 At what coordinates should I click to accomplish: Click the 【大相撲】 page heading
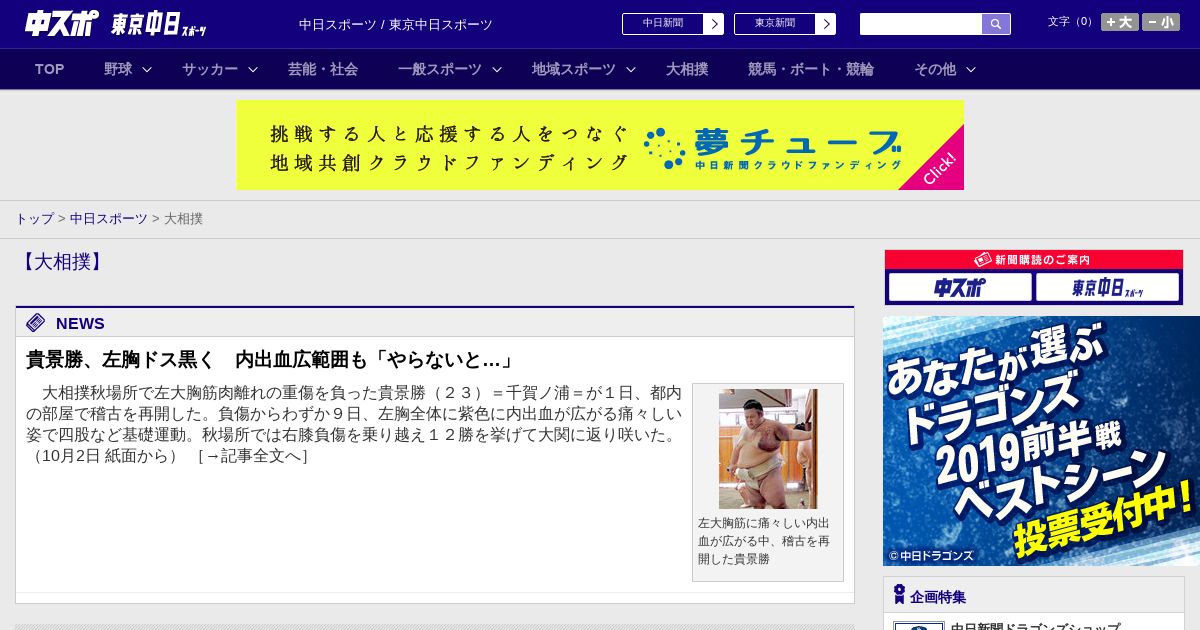(61, 262)
